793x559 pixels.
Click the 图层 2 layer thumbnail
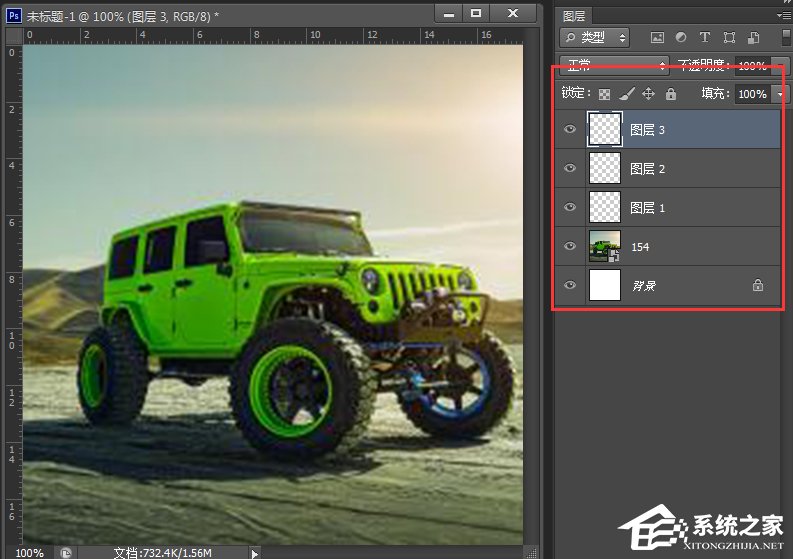click(x=605, y=168)
